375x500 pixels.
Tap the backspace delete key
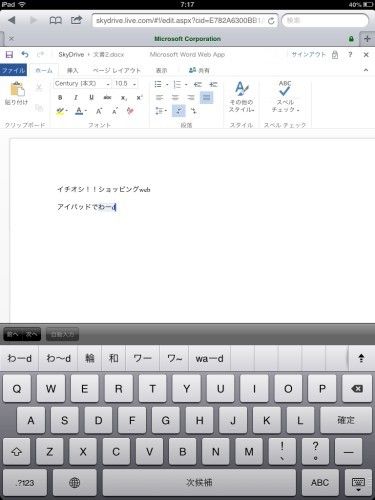click(x=357, y=388)
